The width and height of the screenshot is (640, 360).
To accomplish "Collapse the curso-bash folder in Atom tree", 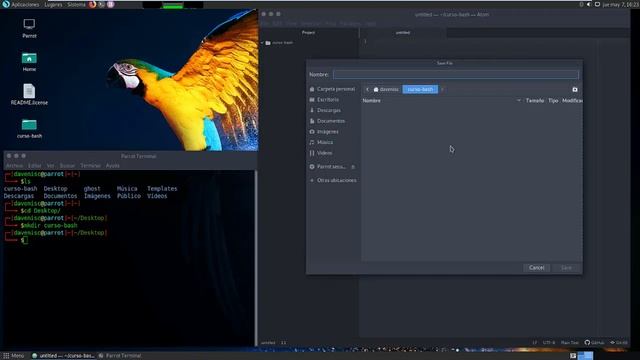I will click(262, 42).
